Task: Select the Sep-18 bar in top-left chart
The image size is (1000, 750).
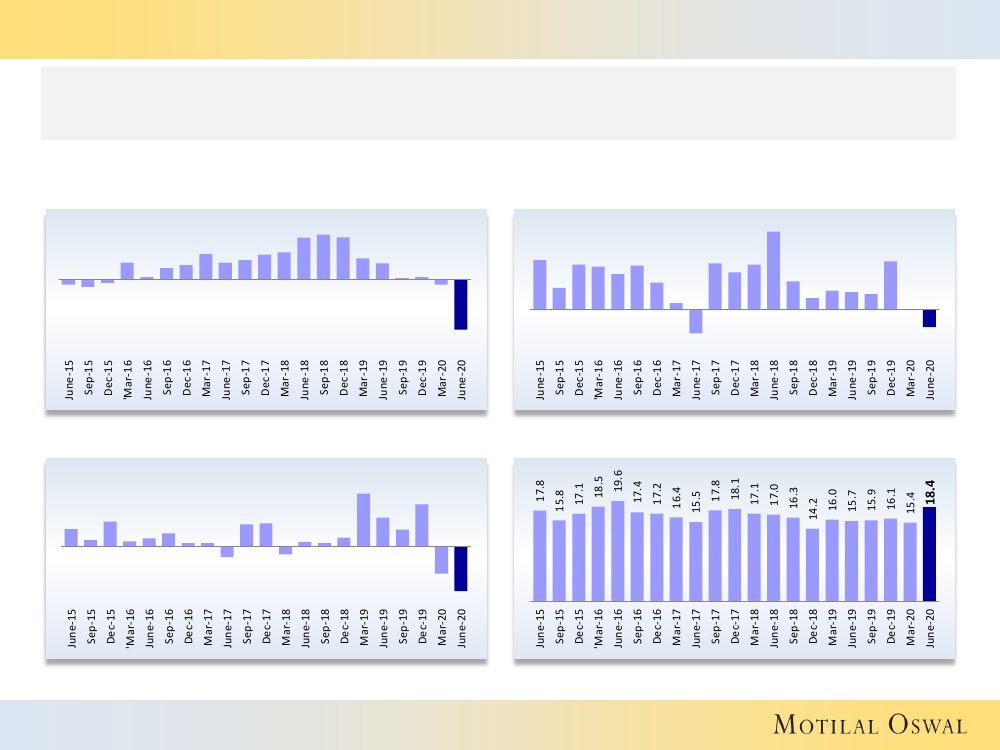Action: tap(323, 257)
